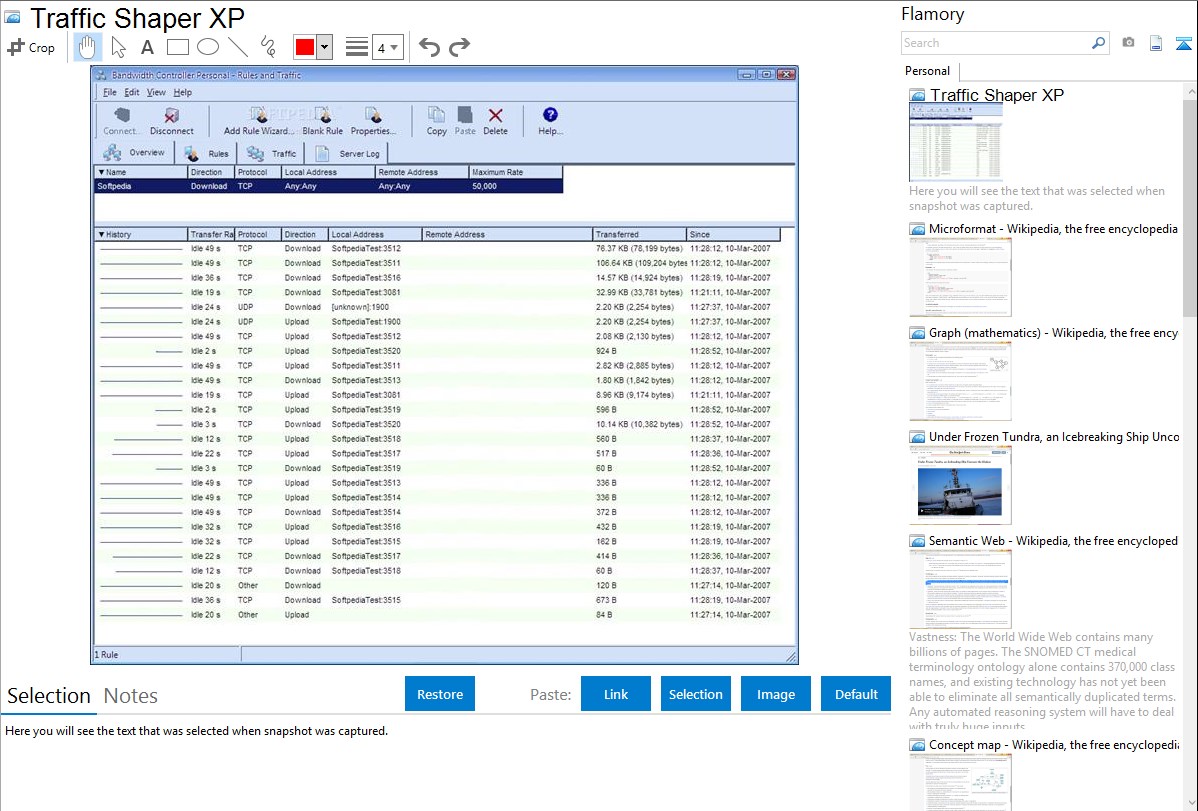Click the Paste Link button
The image size is (1198, 811).
pos(616,694)
